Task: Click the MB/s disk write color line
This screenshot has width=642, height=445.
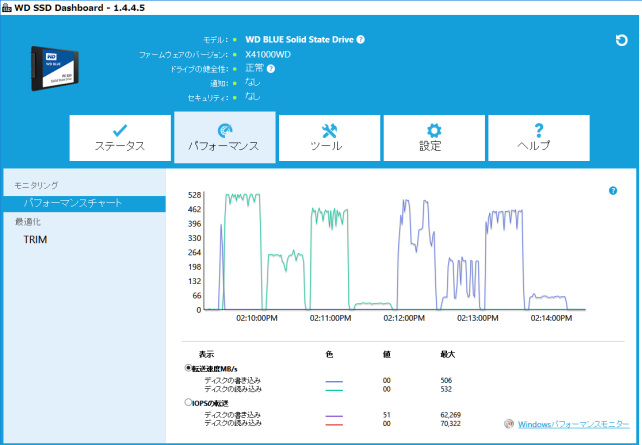Action: [334, 382]
